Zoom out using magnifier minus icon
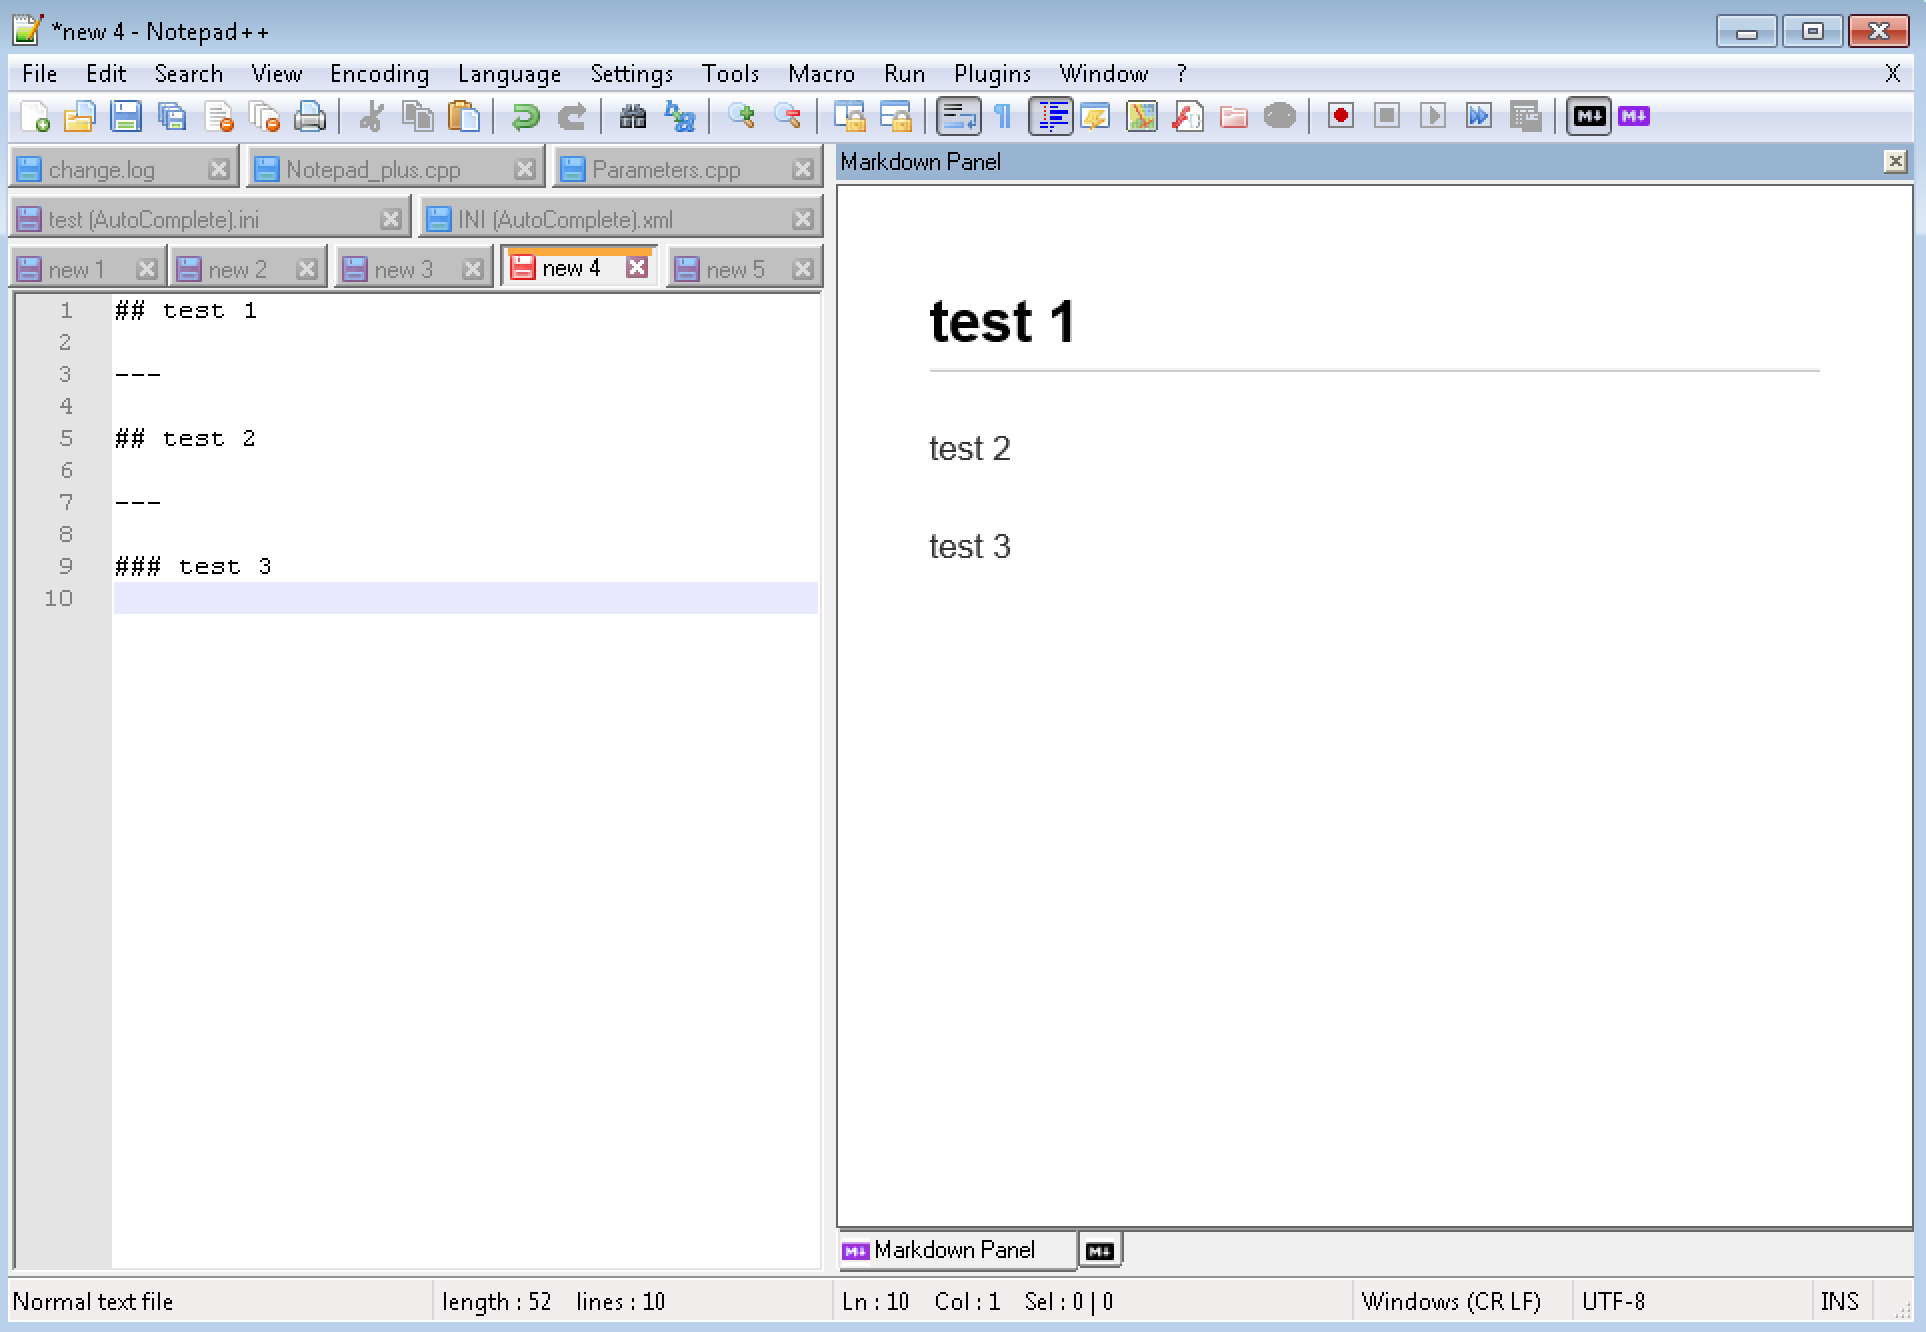 (x=787, y=117)
